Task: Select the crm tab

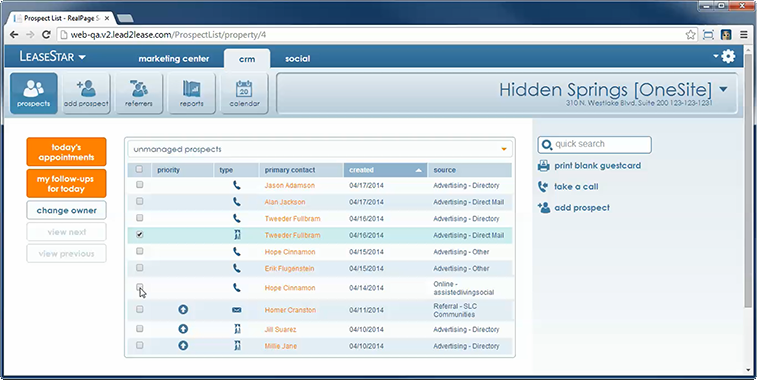Action: pos(247,58)
